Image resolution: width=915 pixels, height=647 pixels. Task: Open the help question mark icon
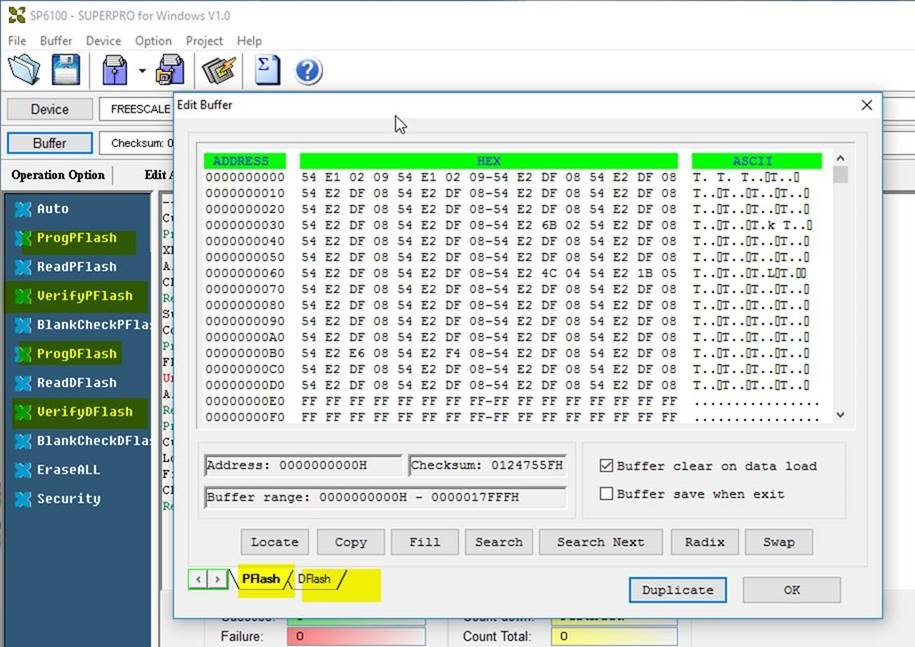308,71
